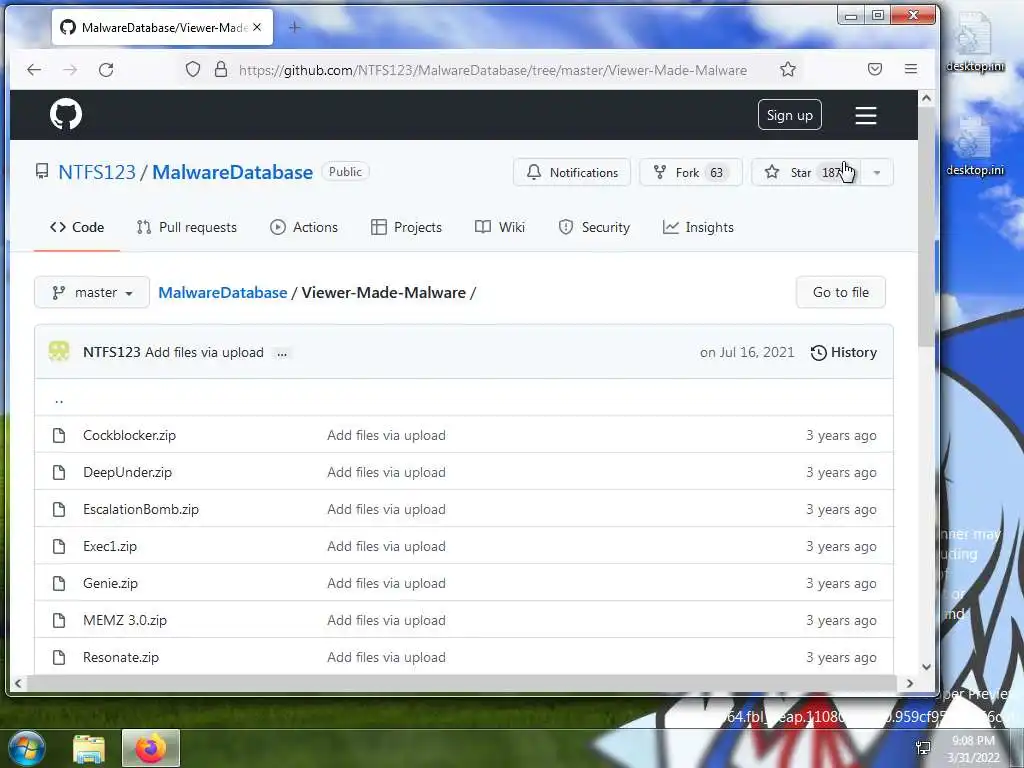Click the network icon in system tray
Viewport: 1024px width, 768px height.
[923, 748]
